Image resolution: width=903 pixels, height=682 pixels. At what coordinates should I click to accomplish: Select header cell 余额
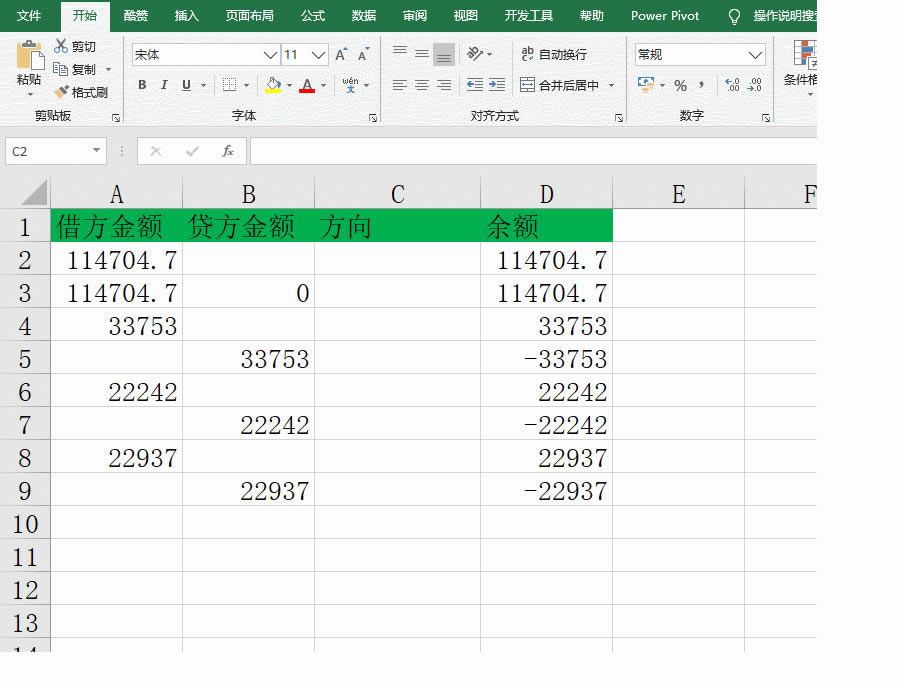pos(547,226)
